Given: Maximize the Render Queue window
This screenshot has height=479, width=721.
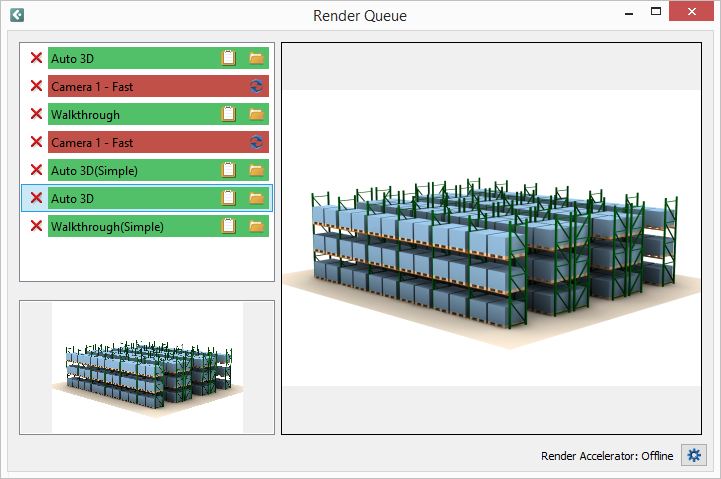Looking at the screenshot, I should pyautogui.click(x=656, y=11).
